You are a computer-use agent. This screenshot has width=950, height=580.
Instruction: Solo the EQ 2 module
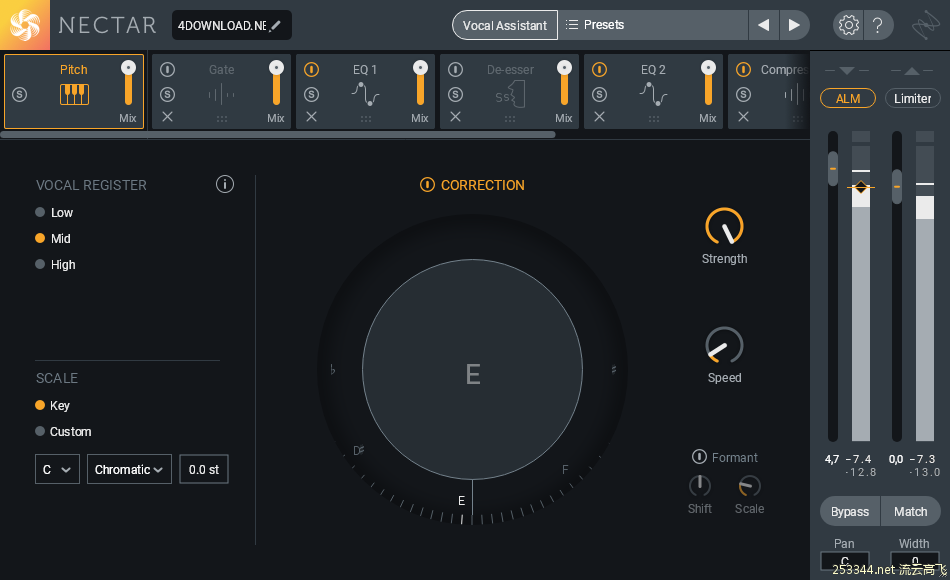[x=599, y=95]
